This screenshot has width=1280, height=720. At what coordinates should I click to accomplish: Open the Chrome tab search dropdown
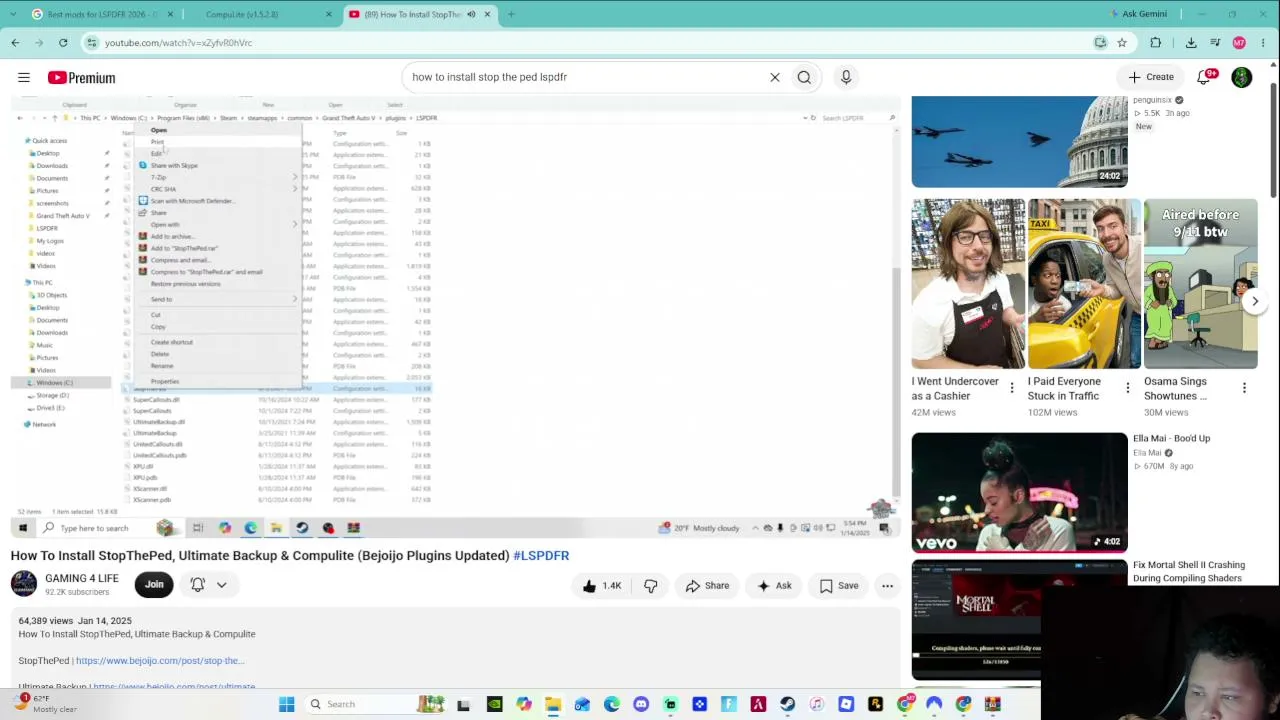(15, 14)
